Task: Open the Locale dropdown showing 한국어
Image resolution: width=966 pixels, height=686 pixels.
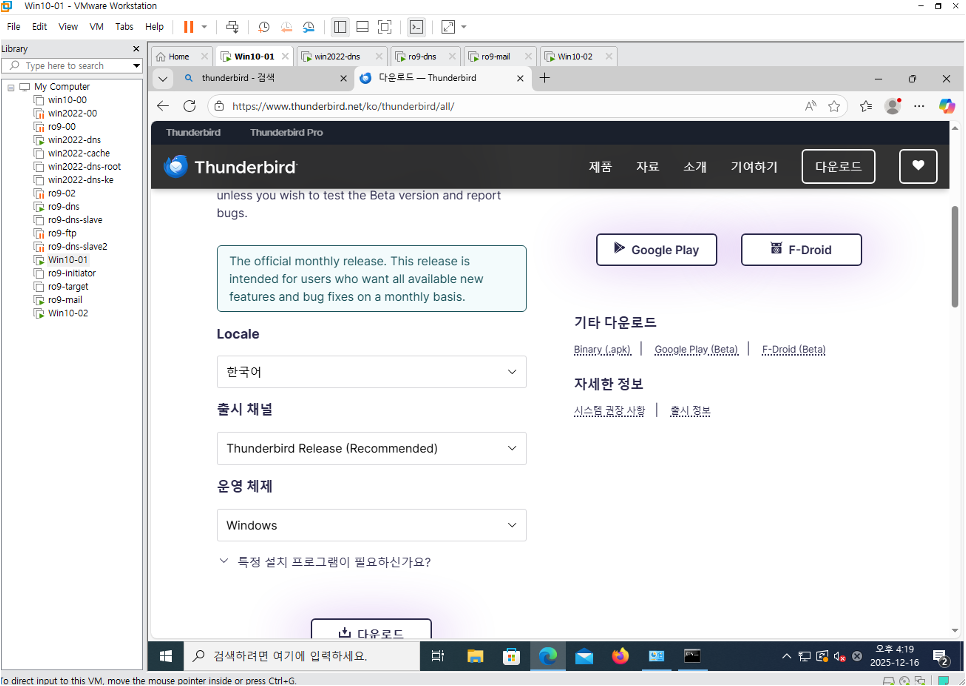Action: [x=371, y=372]
